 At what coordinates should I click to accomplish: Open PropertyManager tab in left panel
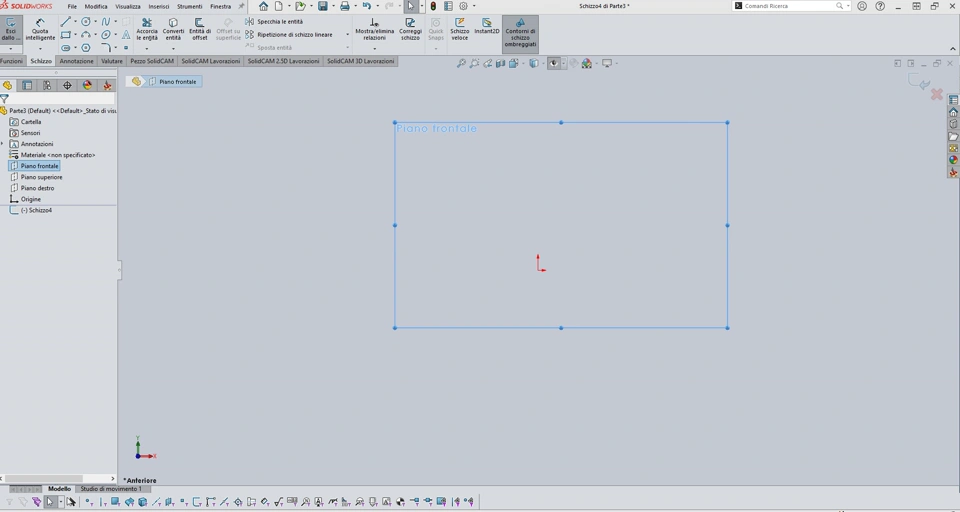pyautogui.click(x=27, y=86)
